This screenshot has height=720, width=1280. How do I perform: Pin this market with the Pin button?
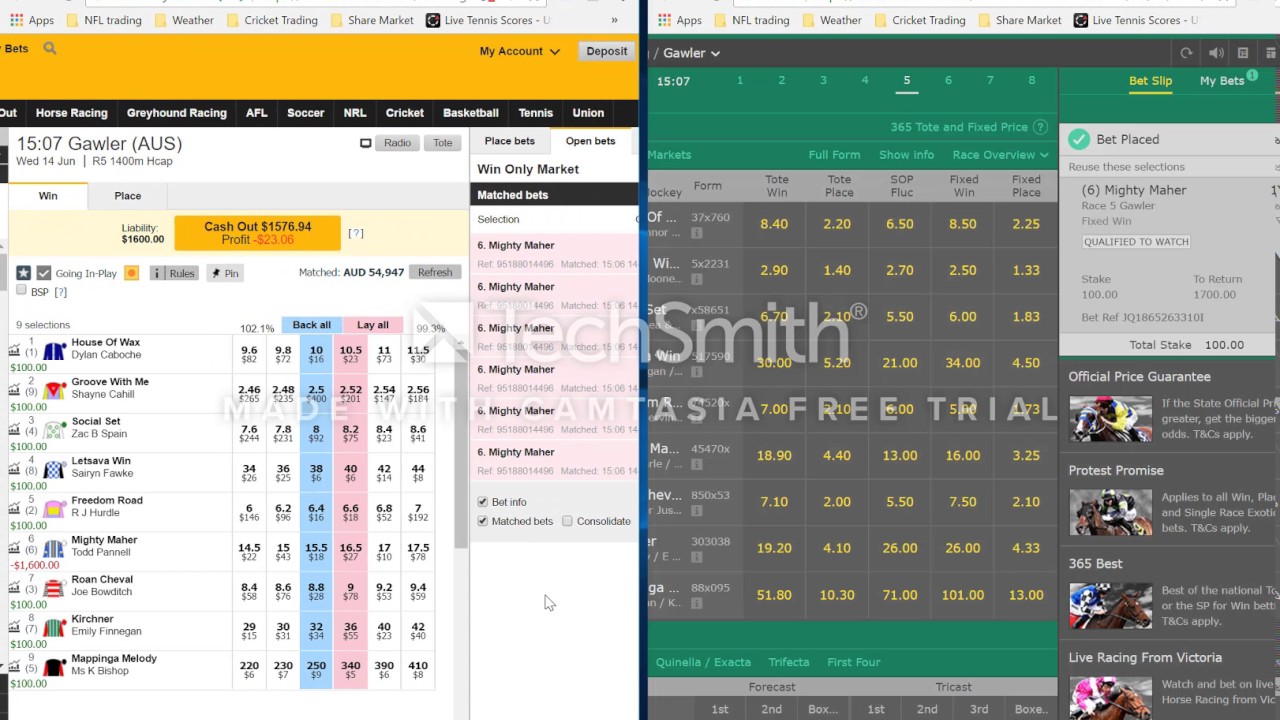[x=225, y=273]
